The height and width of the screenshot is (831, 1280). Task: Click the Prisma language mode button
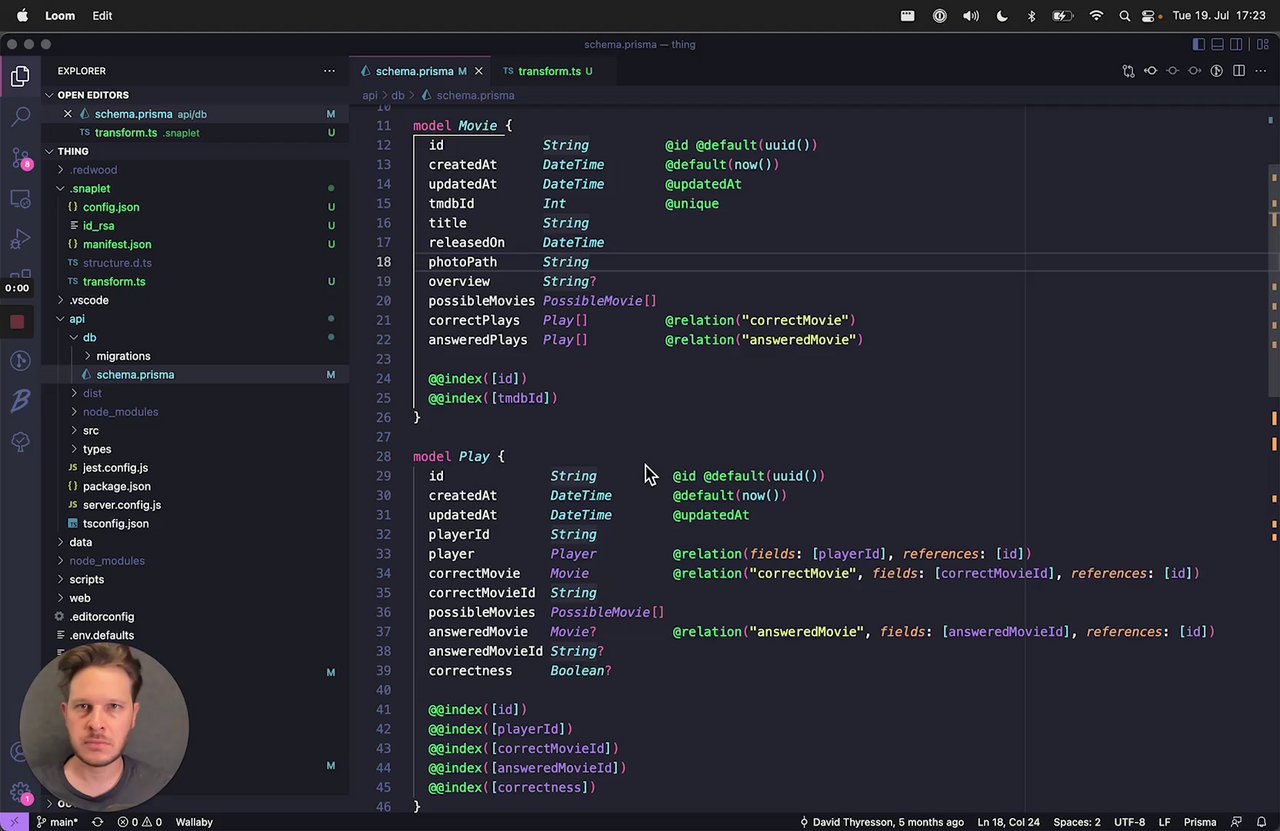[1199, 822]
